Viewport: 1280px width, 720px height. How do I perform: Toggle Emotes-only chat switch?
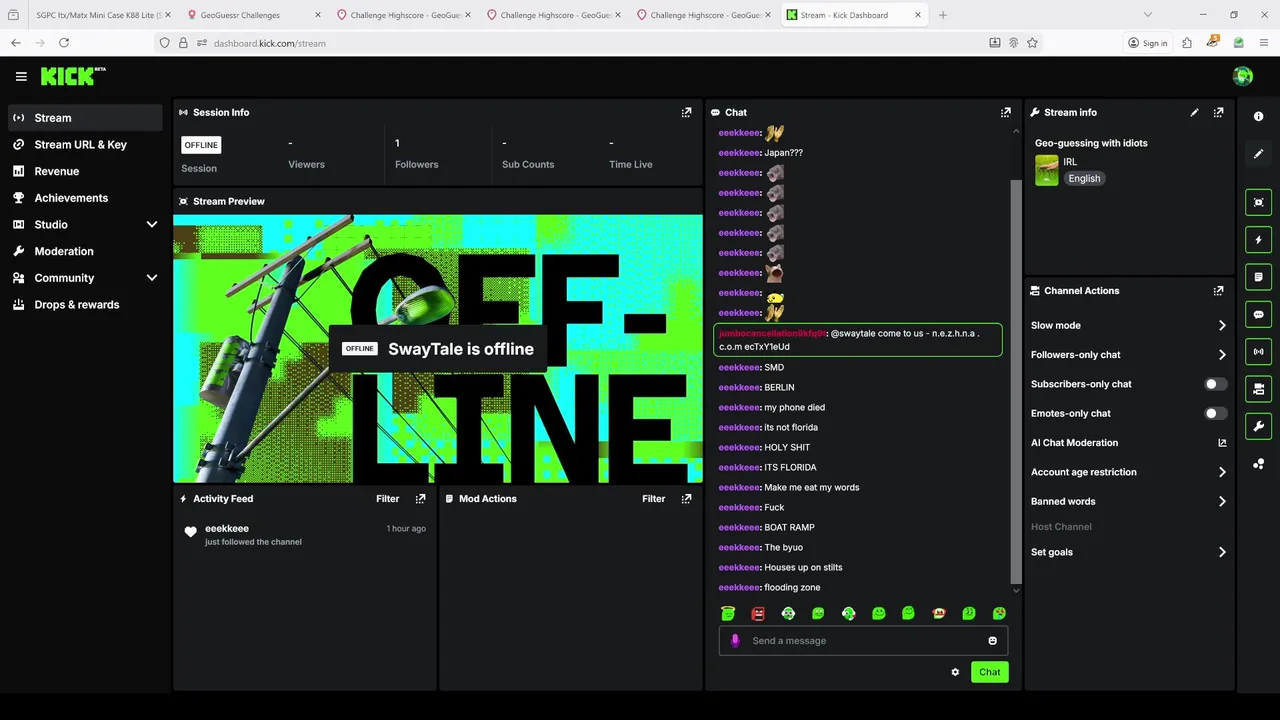(1215, 413)
